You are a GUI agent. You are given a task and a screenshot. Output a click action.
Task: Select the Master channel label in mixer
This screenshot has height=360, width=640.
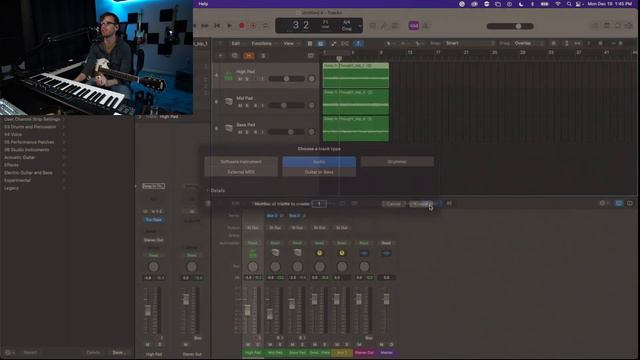386,353
